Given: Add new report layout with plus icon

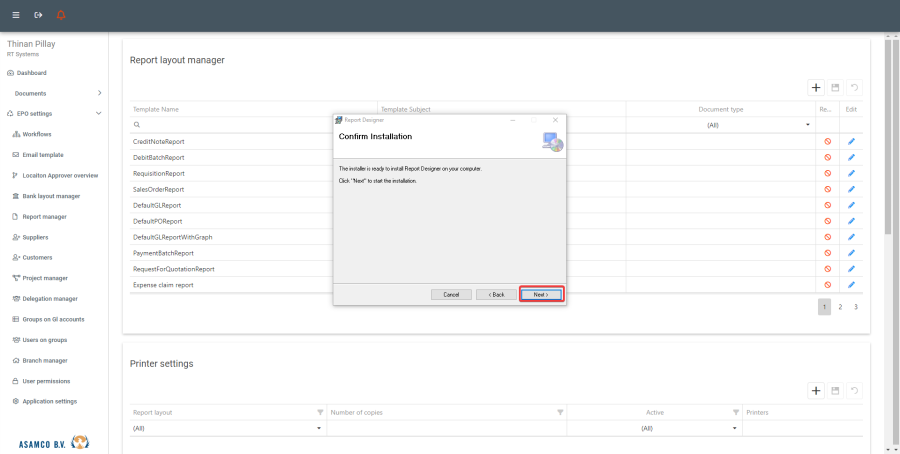Looking at the screenshot, I should pyautogui.click(x=816, y=88).
